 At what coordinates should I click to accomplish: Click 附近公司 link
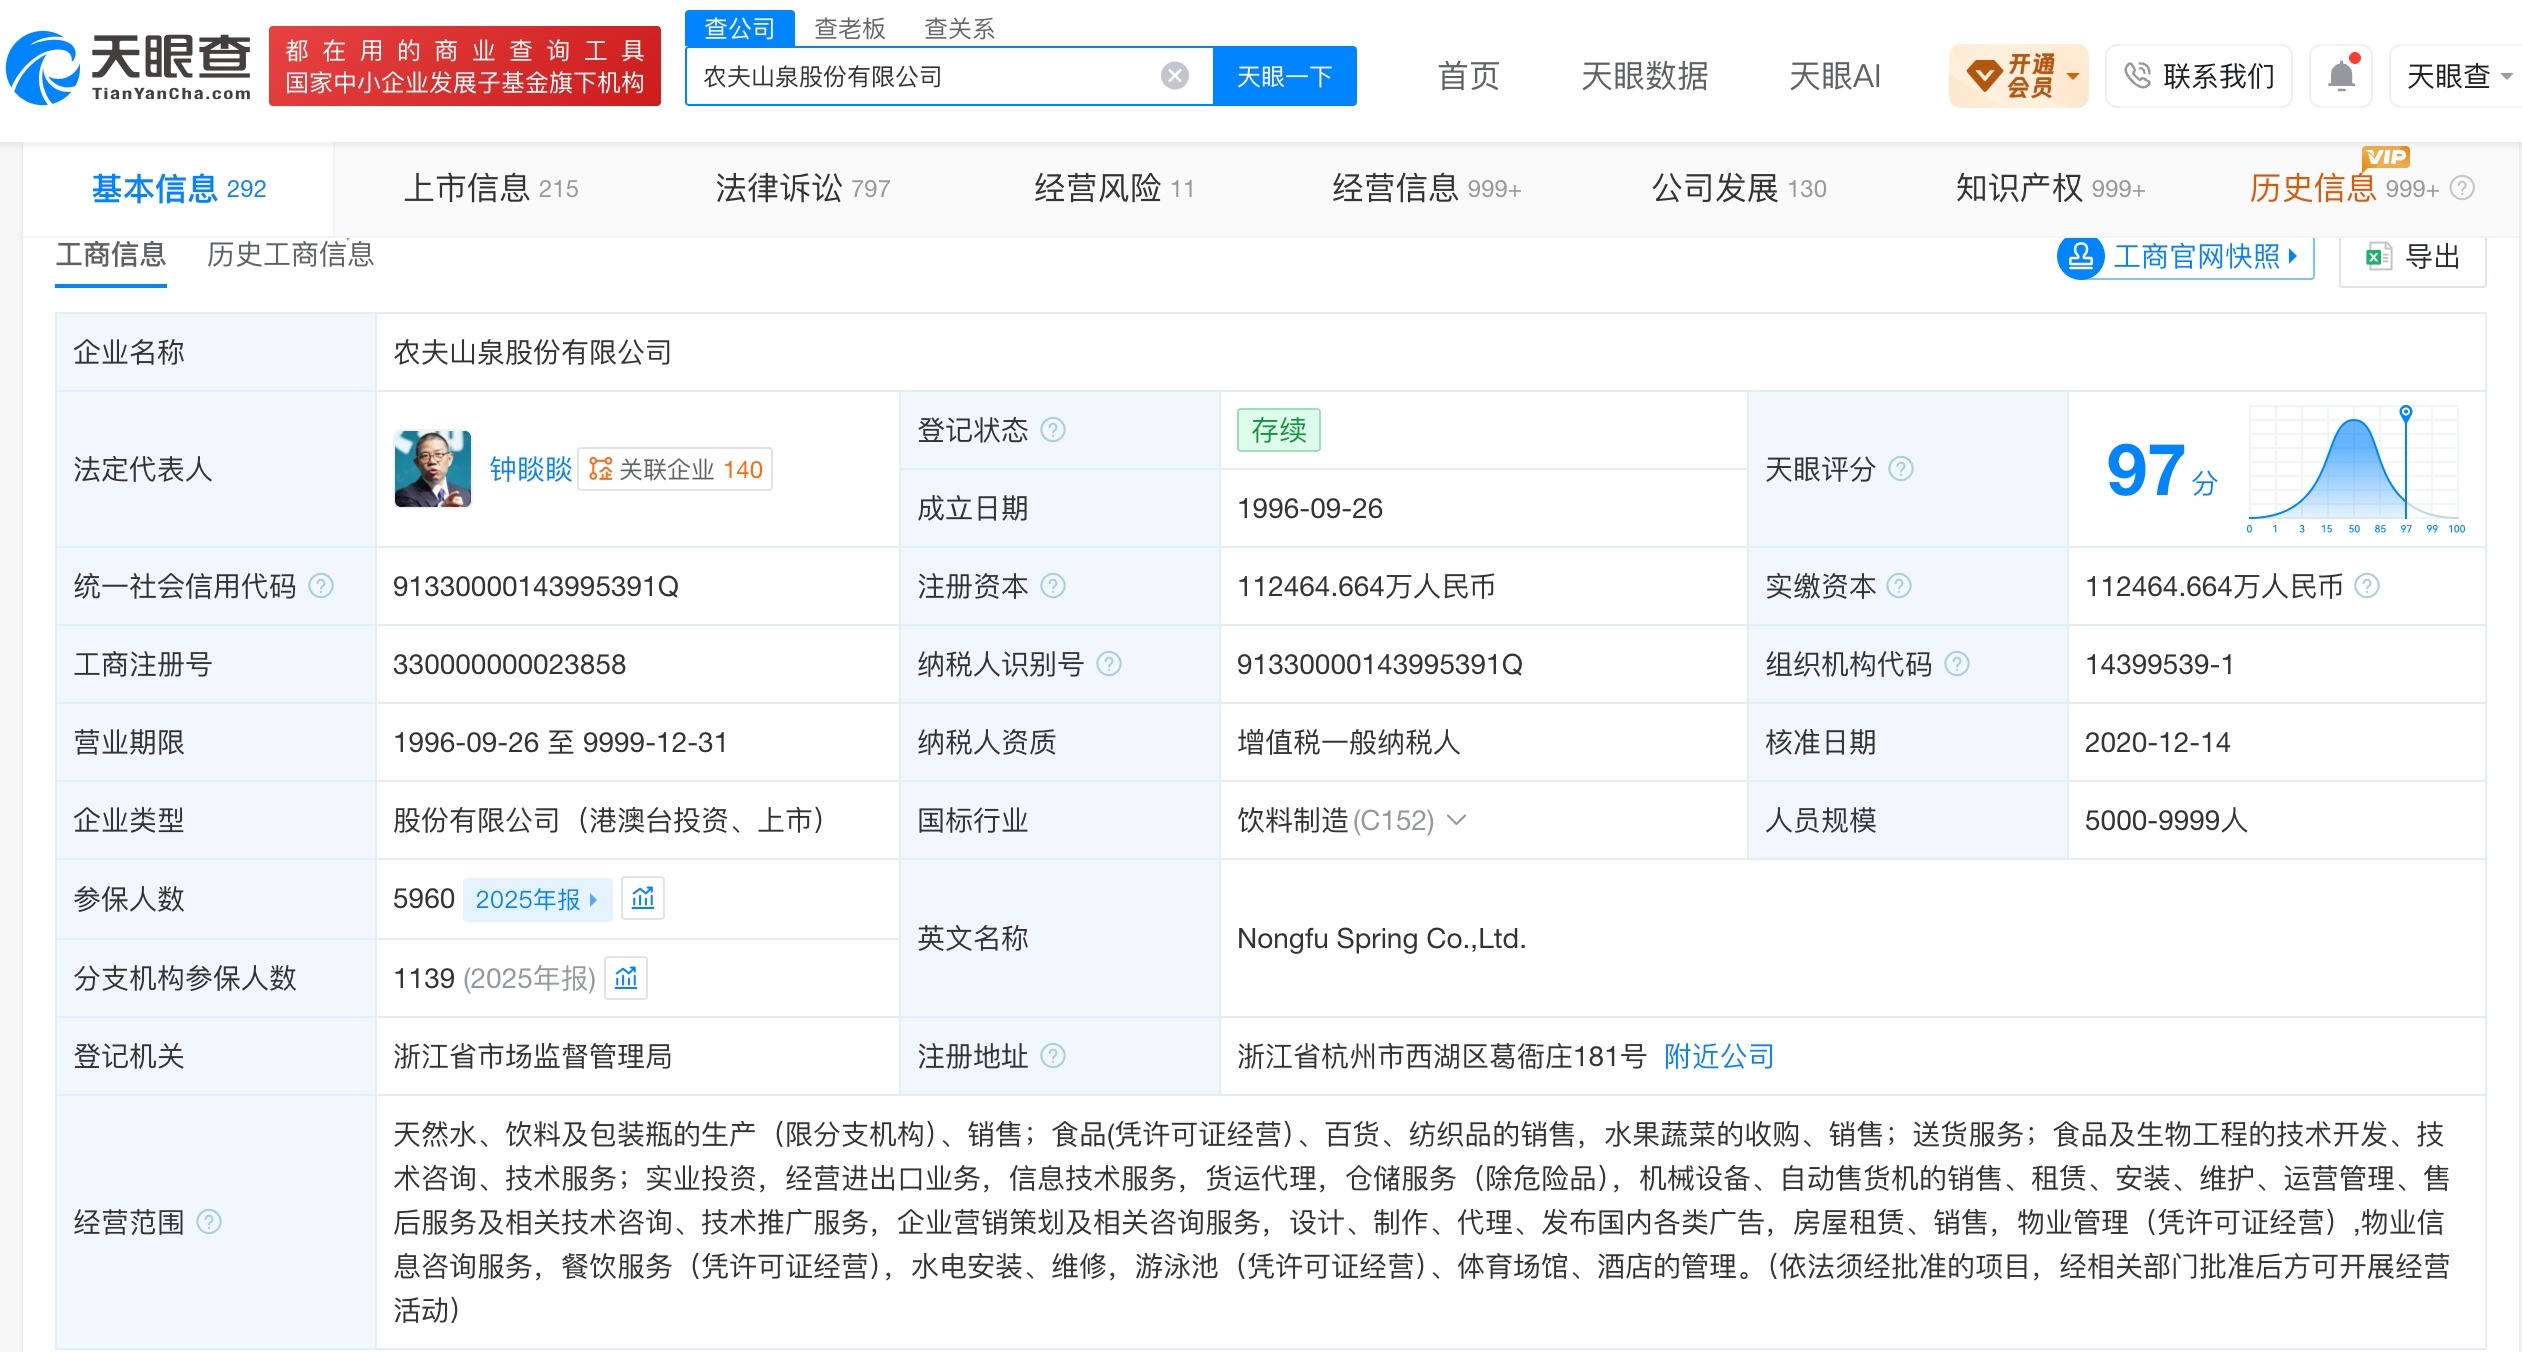point(1719,1056)
